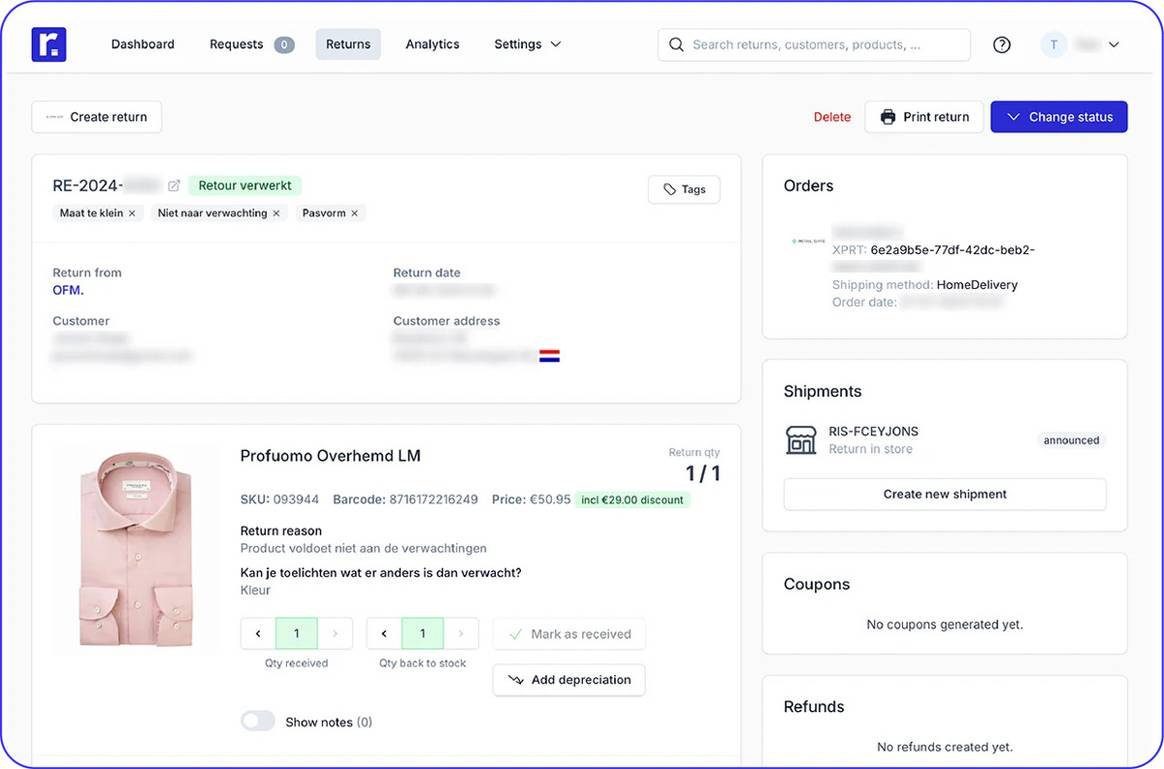Click the user avatar circle

click(x=1053, y=45)
